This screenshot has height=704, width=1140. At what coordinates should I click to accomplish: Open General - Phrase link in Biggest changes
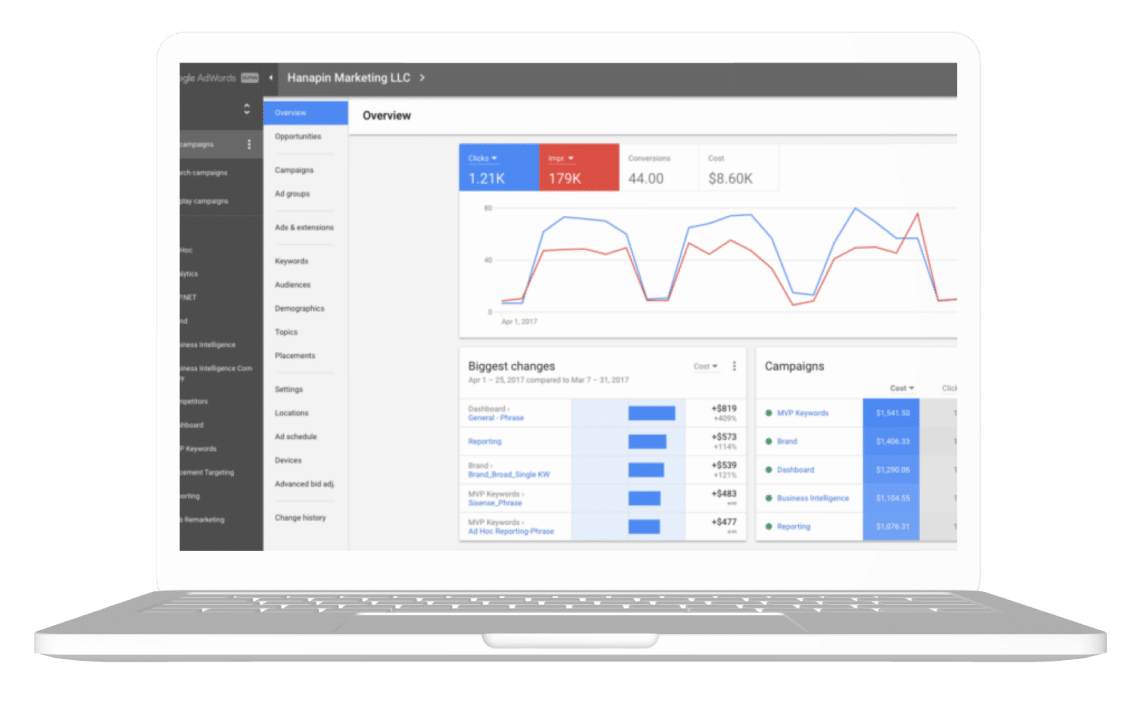(x=496, y=418)
